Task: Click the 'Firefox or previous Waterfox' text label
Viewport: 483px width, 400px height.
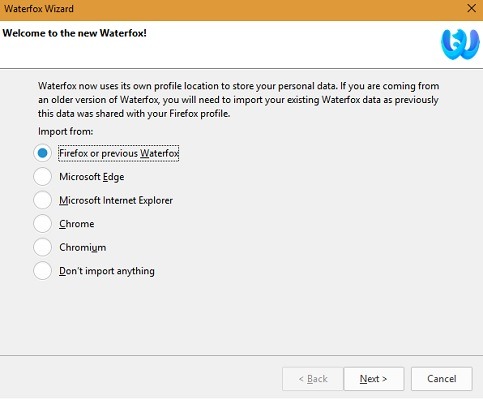Action: (119, 153)
